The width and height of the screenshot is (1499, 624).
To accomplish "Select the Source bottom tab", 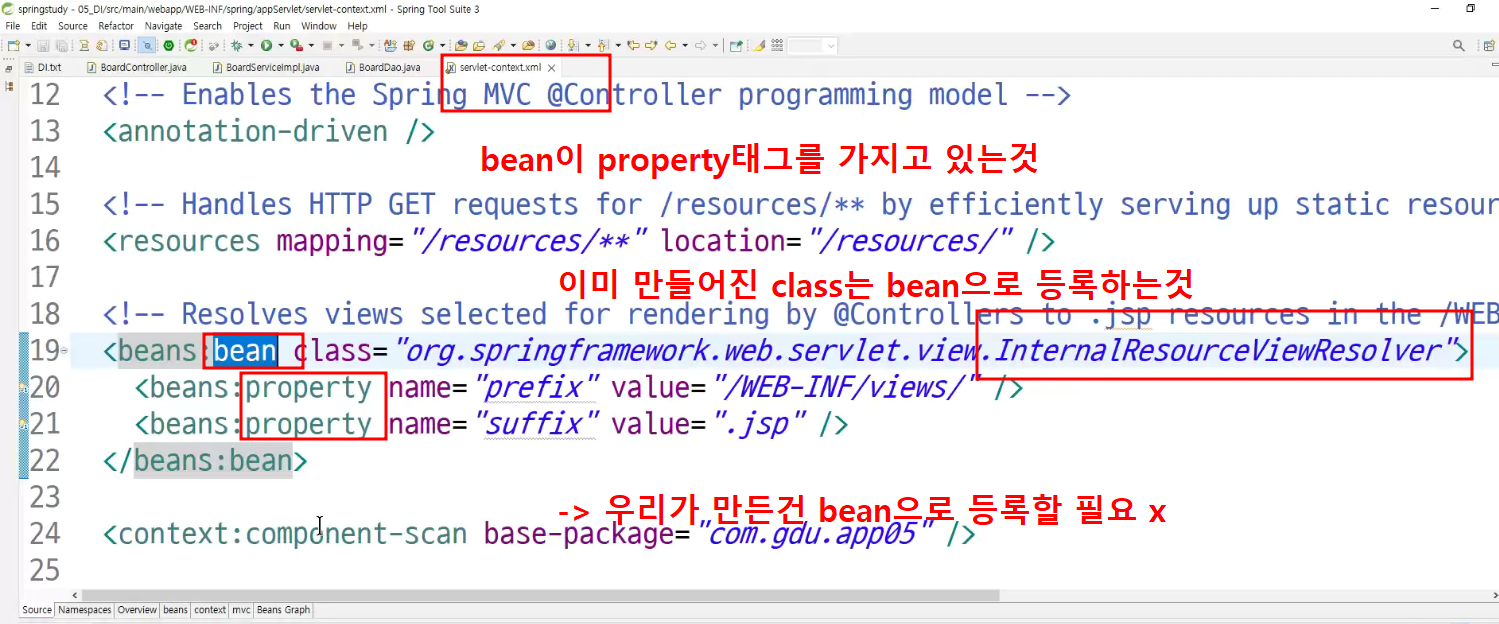I will point(37,610).
